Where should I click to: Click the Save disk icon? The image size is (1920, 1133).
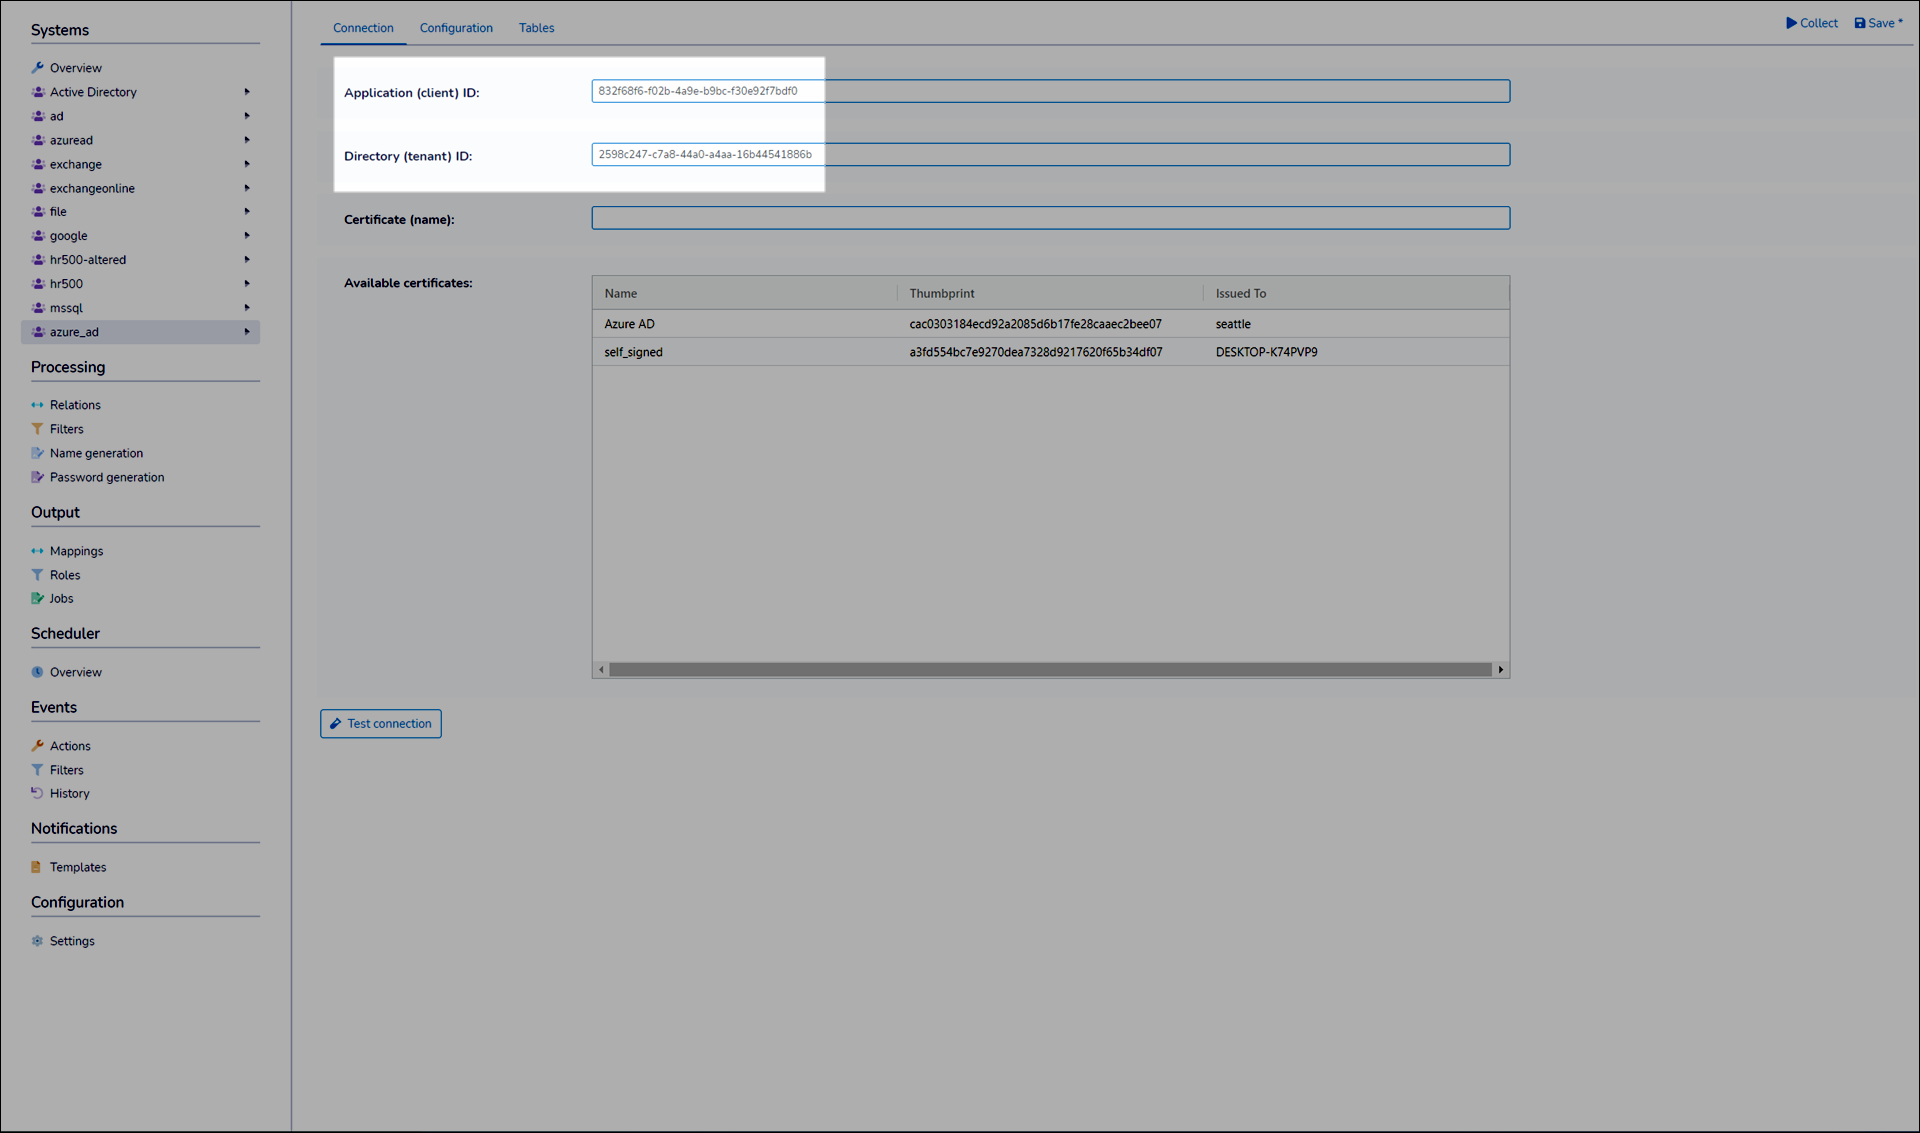(x=1860, y=23)
